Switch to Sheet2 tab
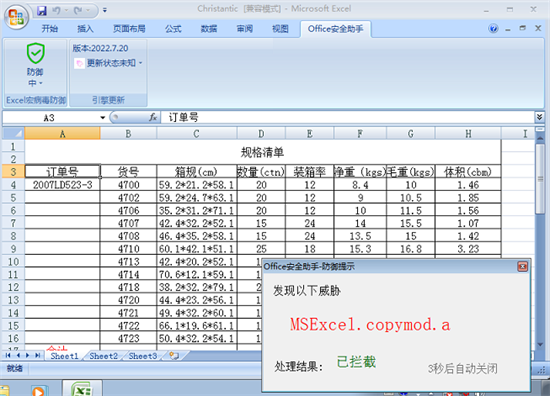 pos(103,356)
